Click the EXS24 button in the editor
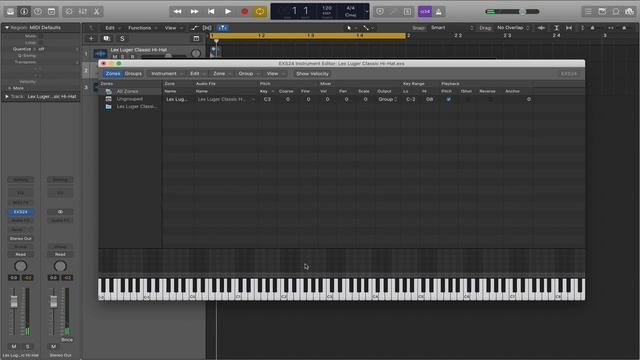Screen dimensions: 640x360 click(569, 73)
